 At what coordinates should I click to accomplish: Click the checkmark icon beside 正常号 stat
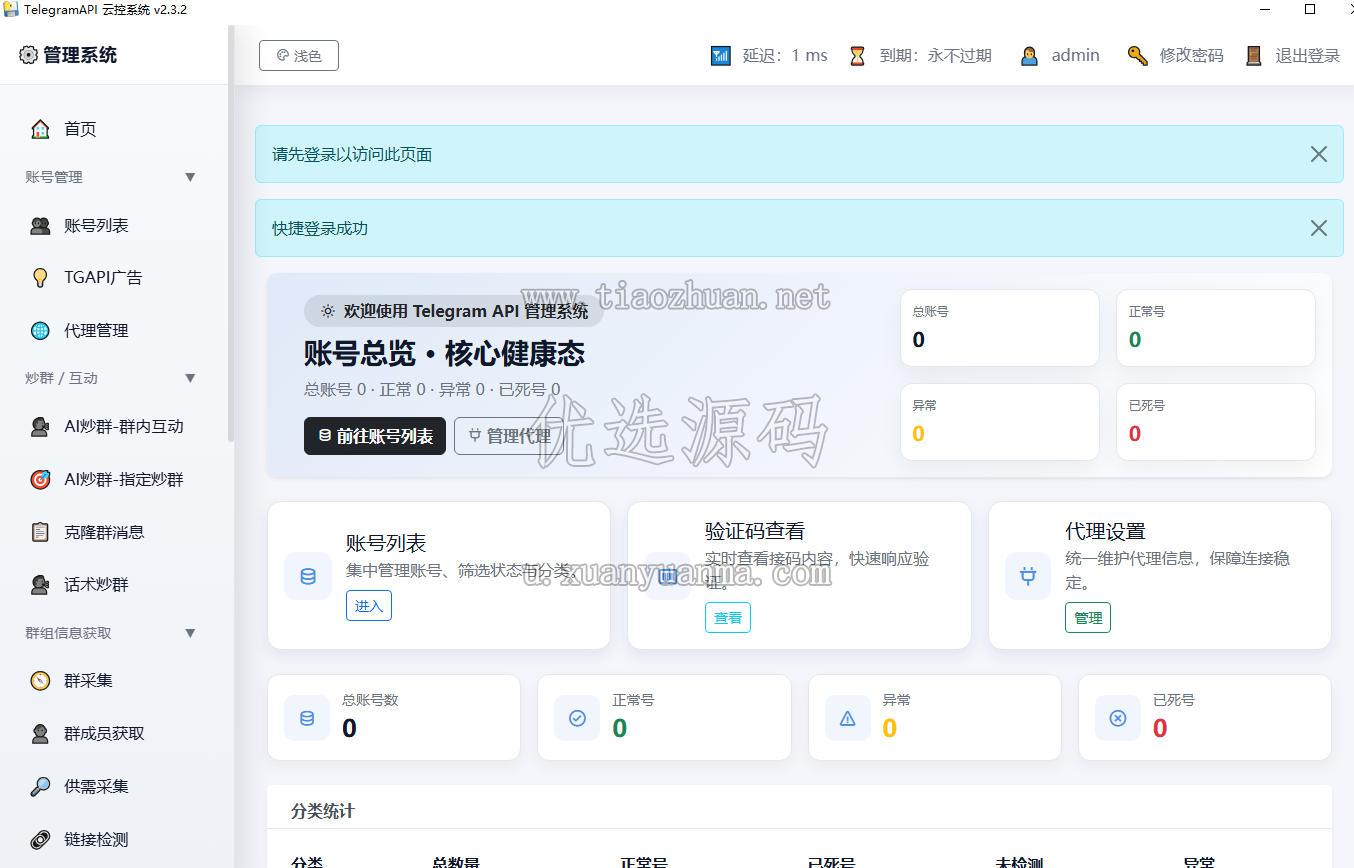point(577,718)
